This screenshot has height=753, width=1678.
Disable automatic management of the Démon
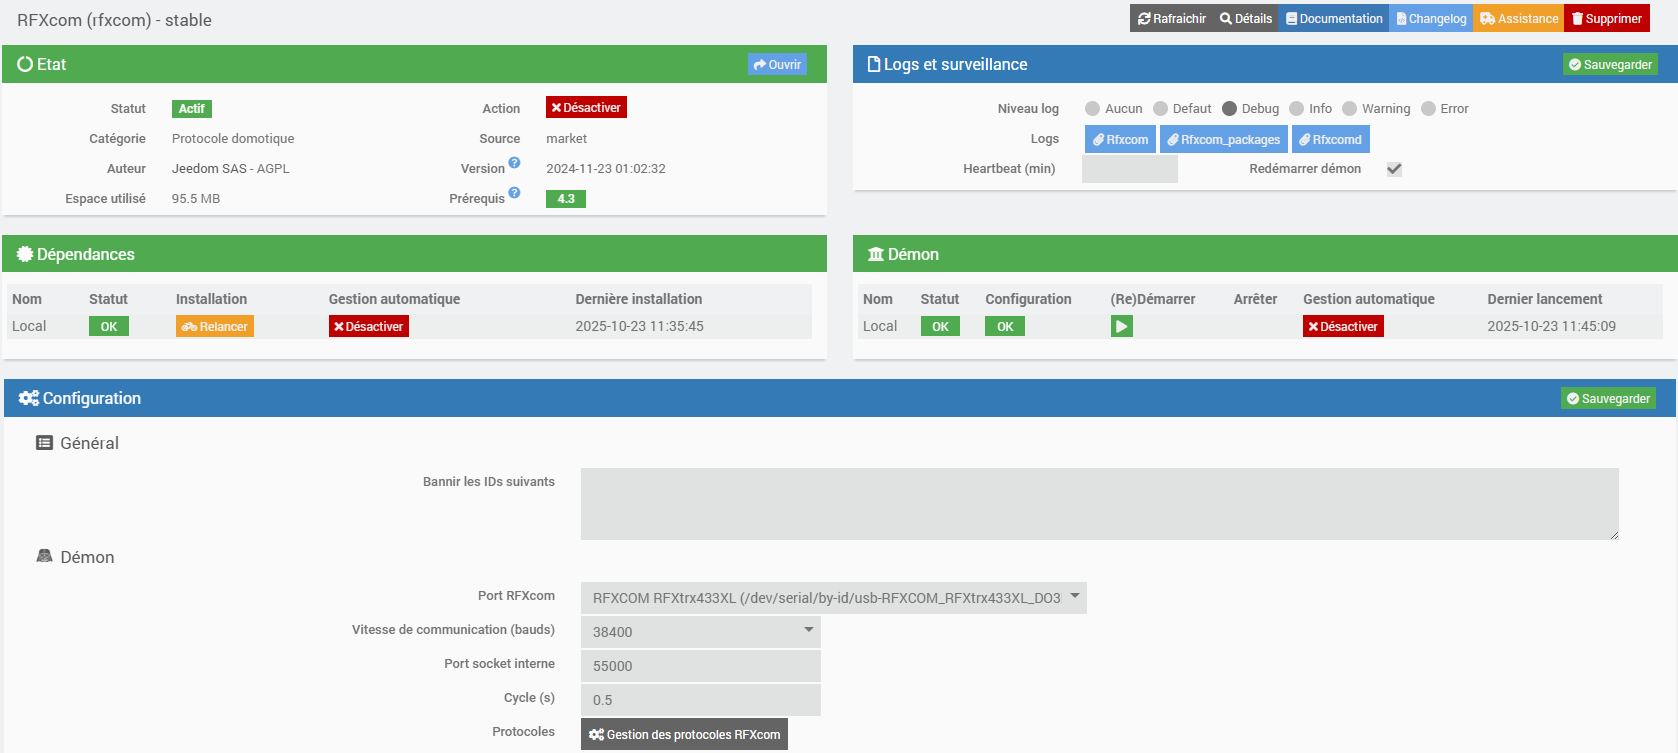1343,326
